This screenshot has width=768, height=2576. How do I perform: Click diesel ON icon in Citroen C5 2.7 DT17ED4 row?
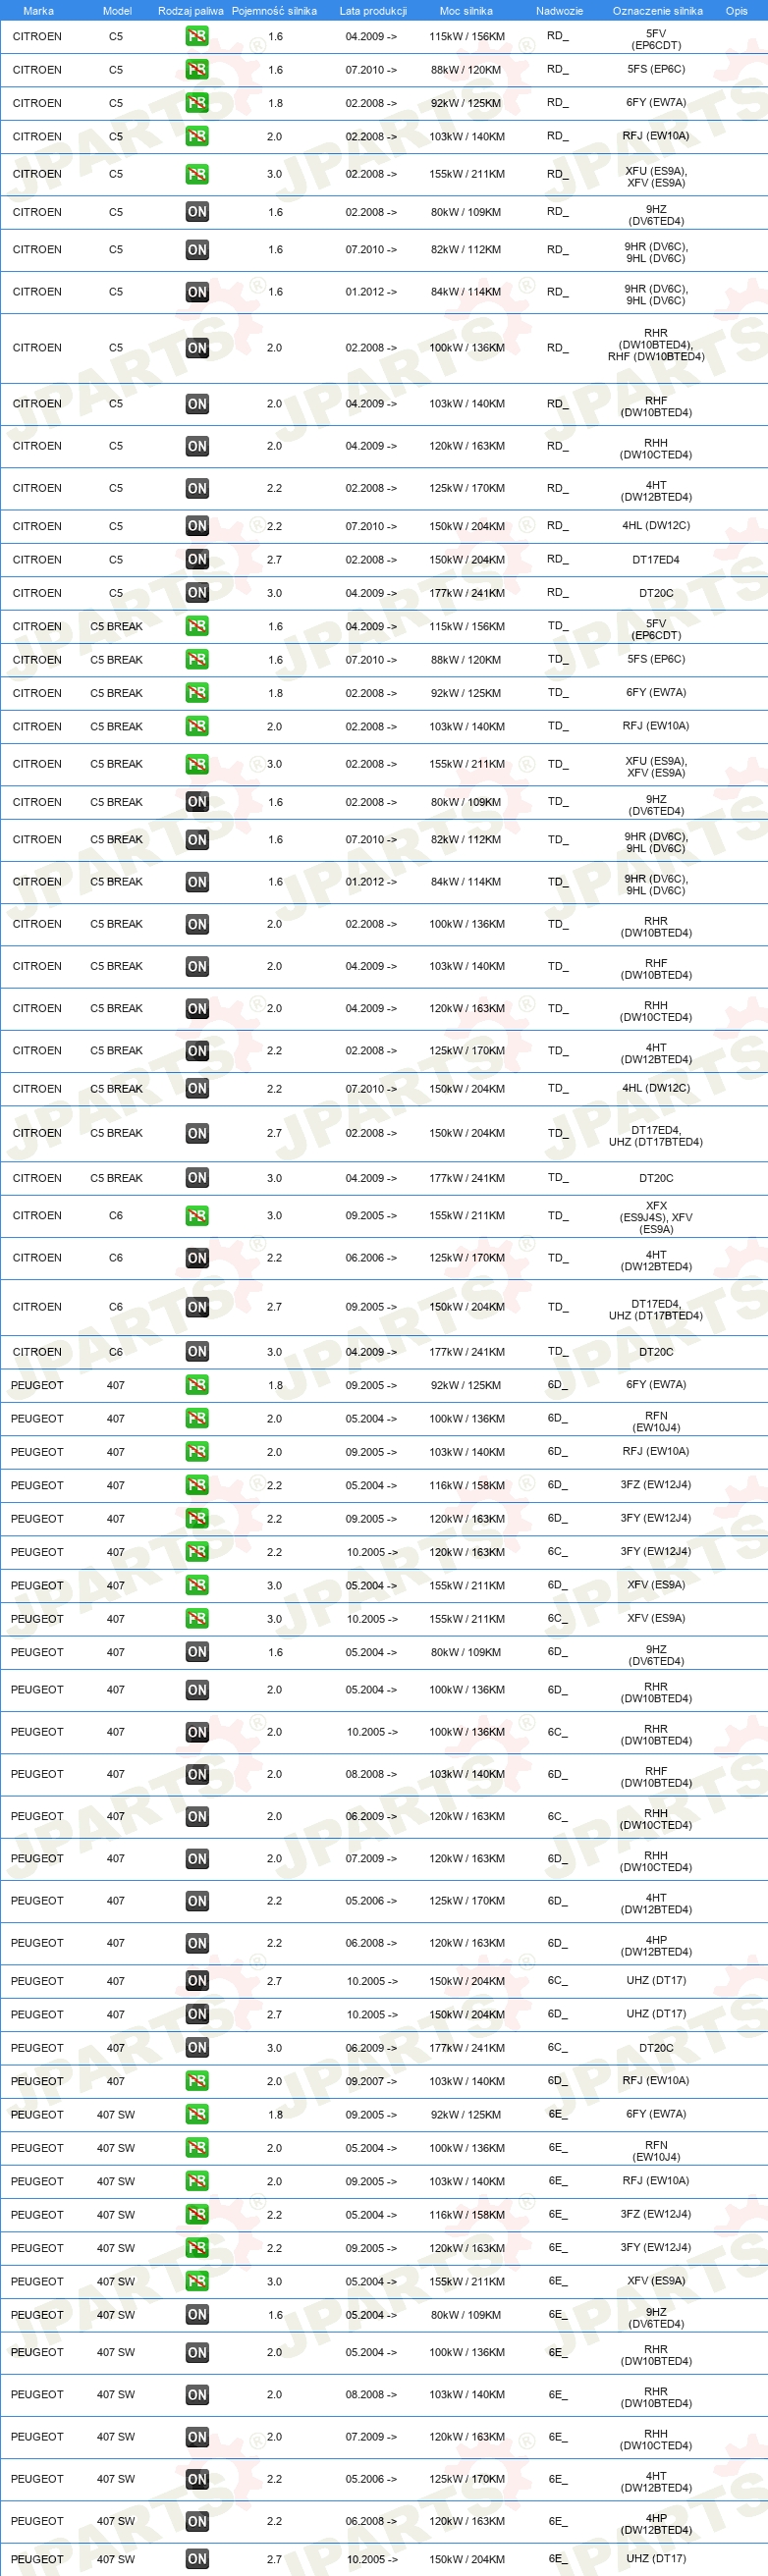pos(197,560)
